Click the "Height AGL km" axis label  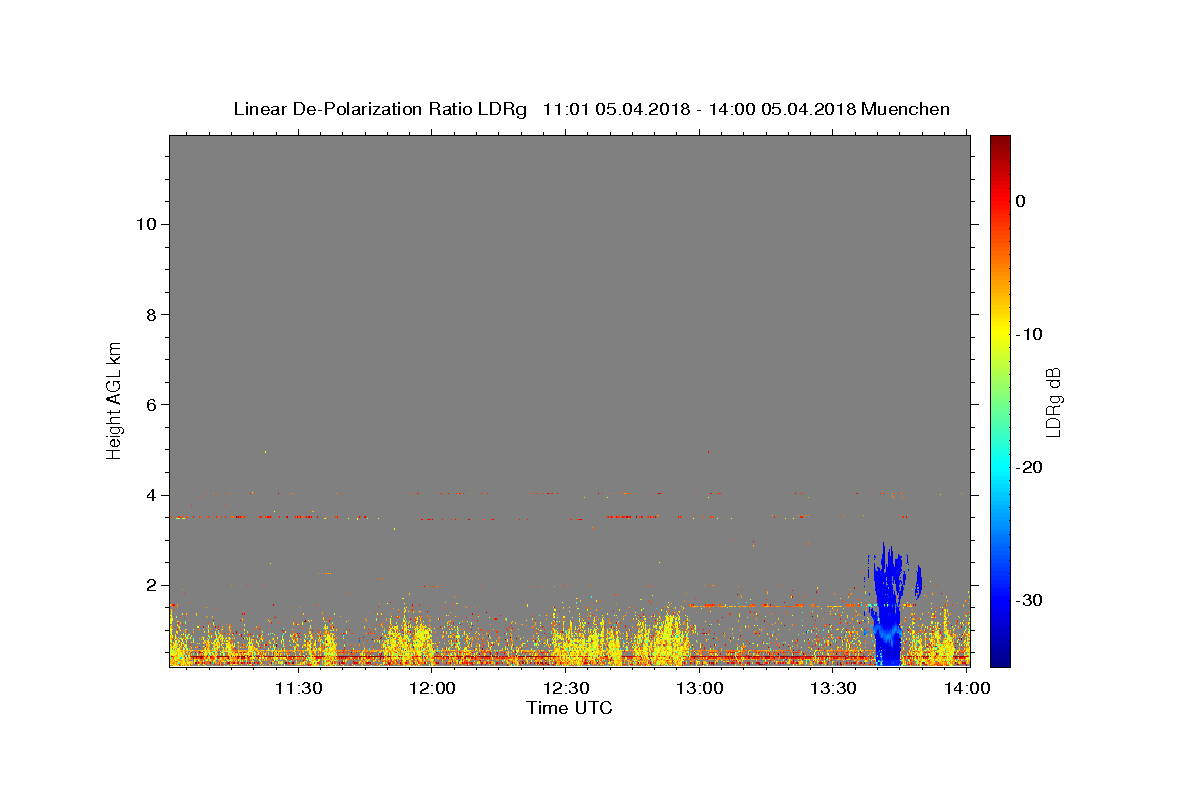[114, 400]
